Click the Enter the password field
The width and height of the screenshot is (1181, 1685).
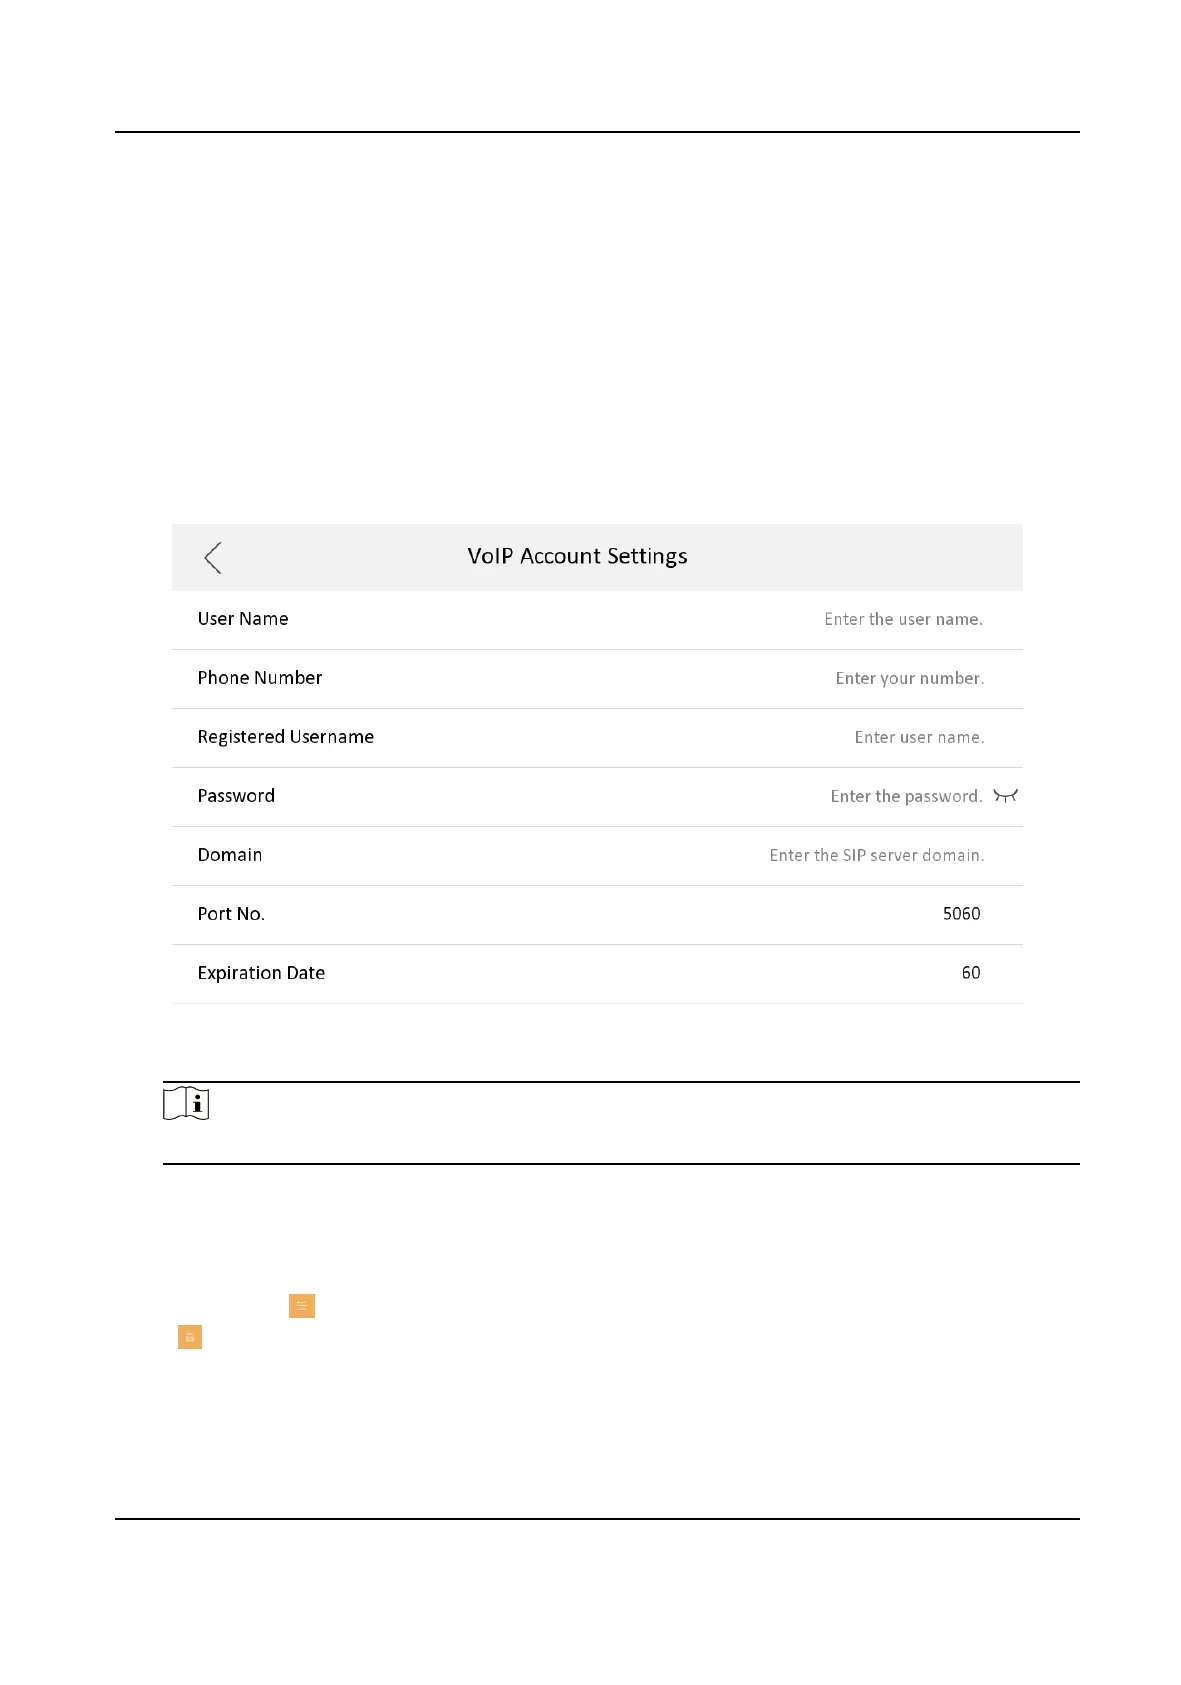[x=906, y=796]
